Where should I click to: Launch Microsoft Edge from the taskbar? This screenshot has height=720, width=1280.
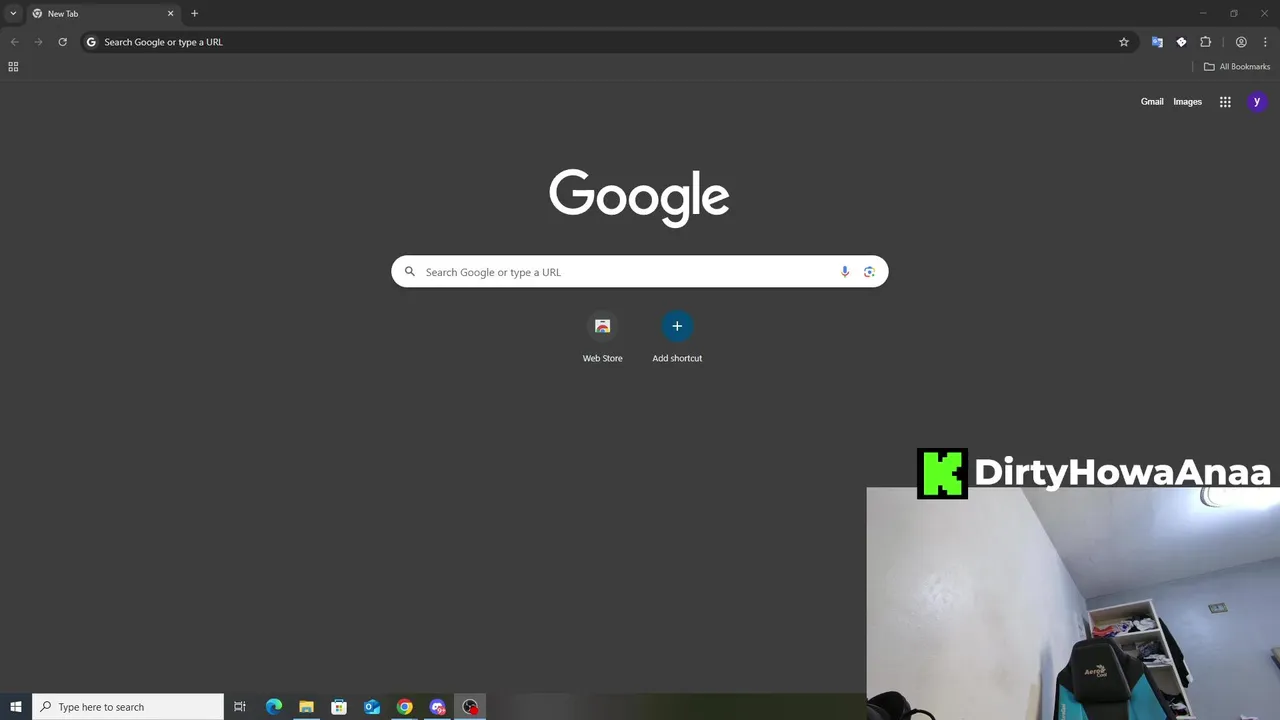[273, 707]
